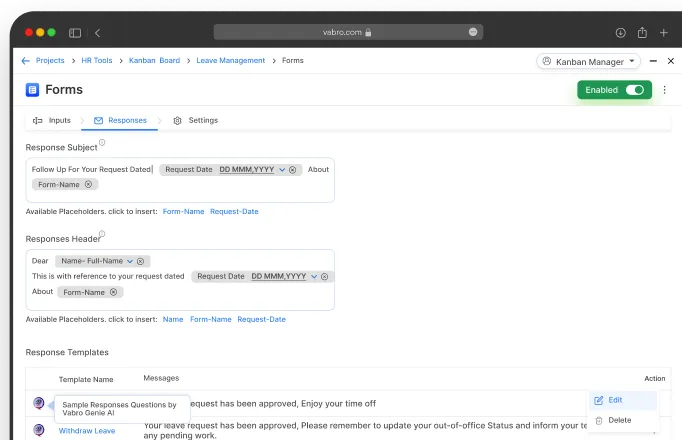Remove Request Date chip in Response Subject
Image resolution: width=682 pixels, height=440 pixels.
click(x=293, y=170)
